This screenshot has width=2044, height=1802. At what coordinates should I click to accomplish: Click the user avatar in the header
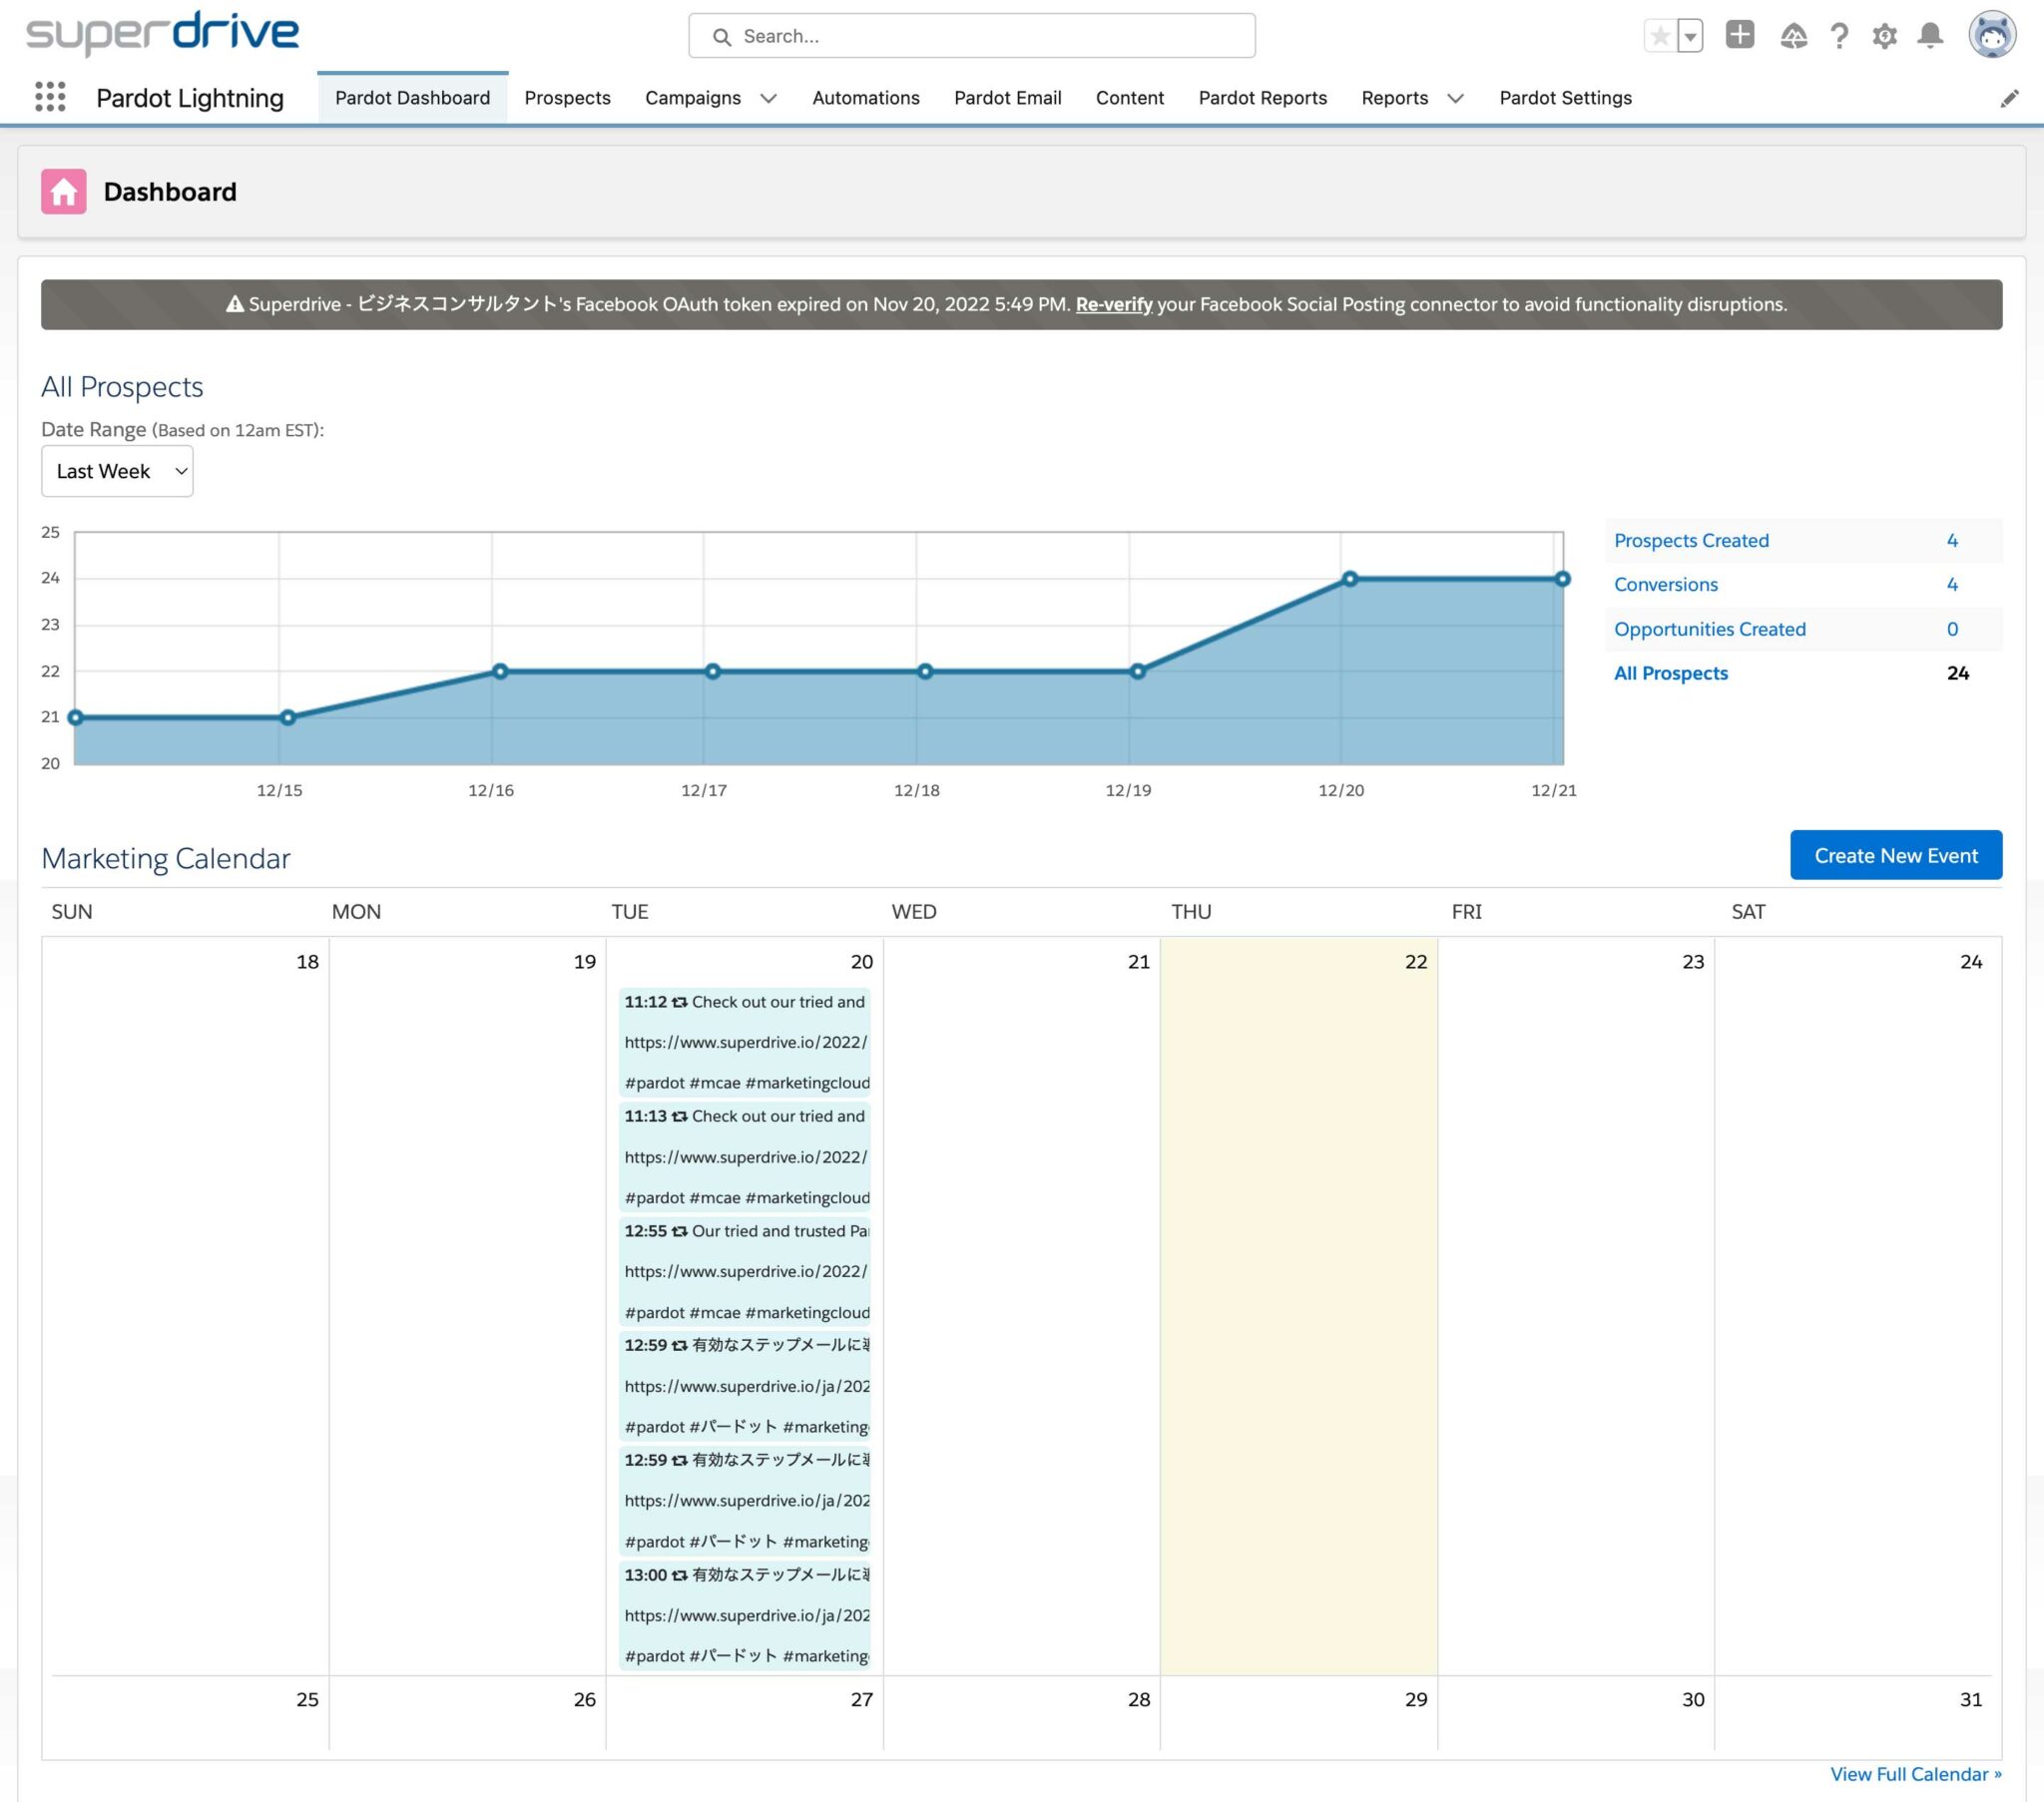tap(1993, 35)
